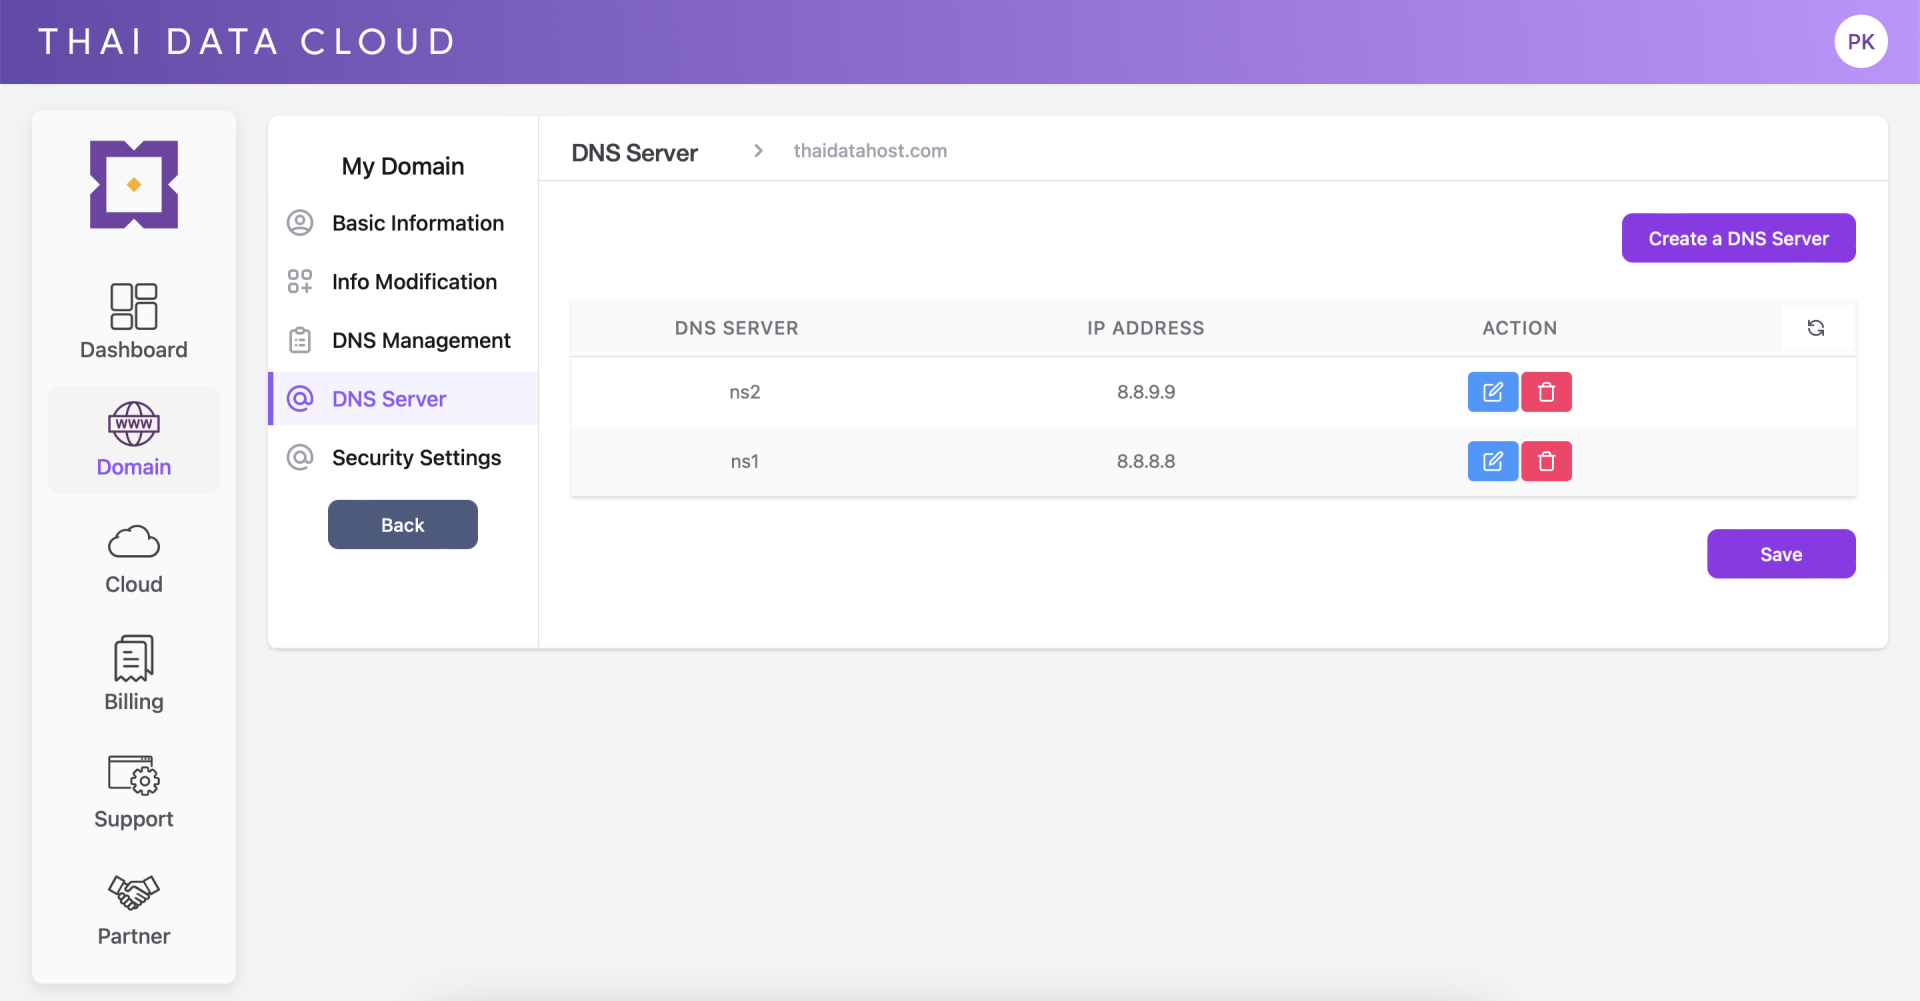Open the Cloud section from sidebar
The height and width of the screenshot is (1001, 1920).
[133, 541]
